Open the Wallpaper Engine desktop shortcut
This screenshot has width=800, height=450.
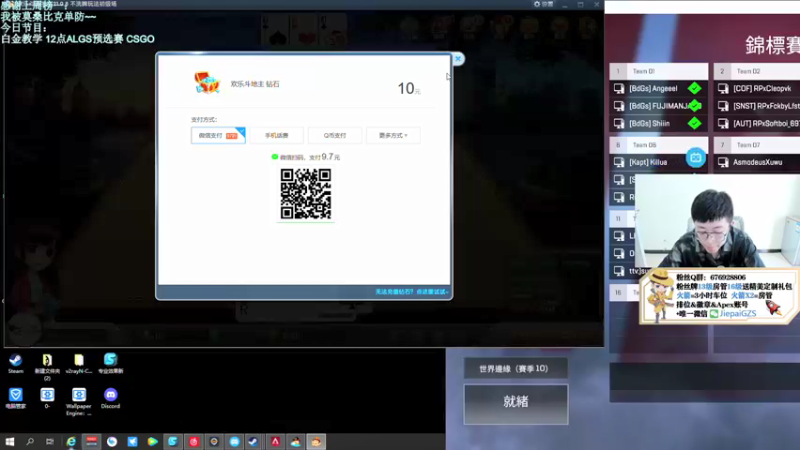[79, 402]
